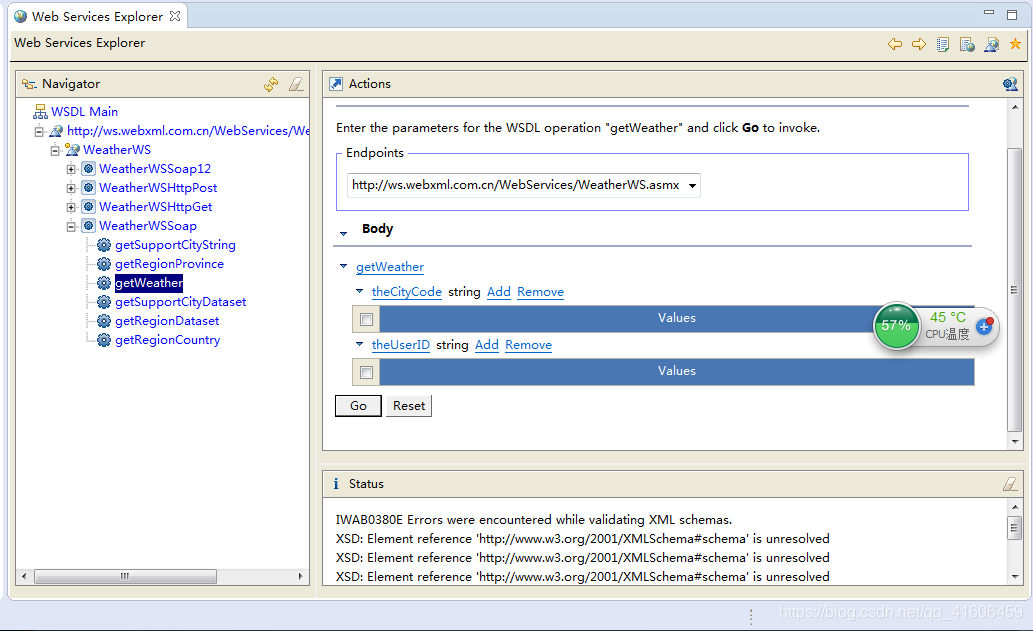Click the Navigator refresh icon
The height and width of the screenshot is (631, 1033).
click(x=271, y=84)
